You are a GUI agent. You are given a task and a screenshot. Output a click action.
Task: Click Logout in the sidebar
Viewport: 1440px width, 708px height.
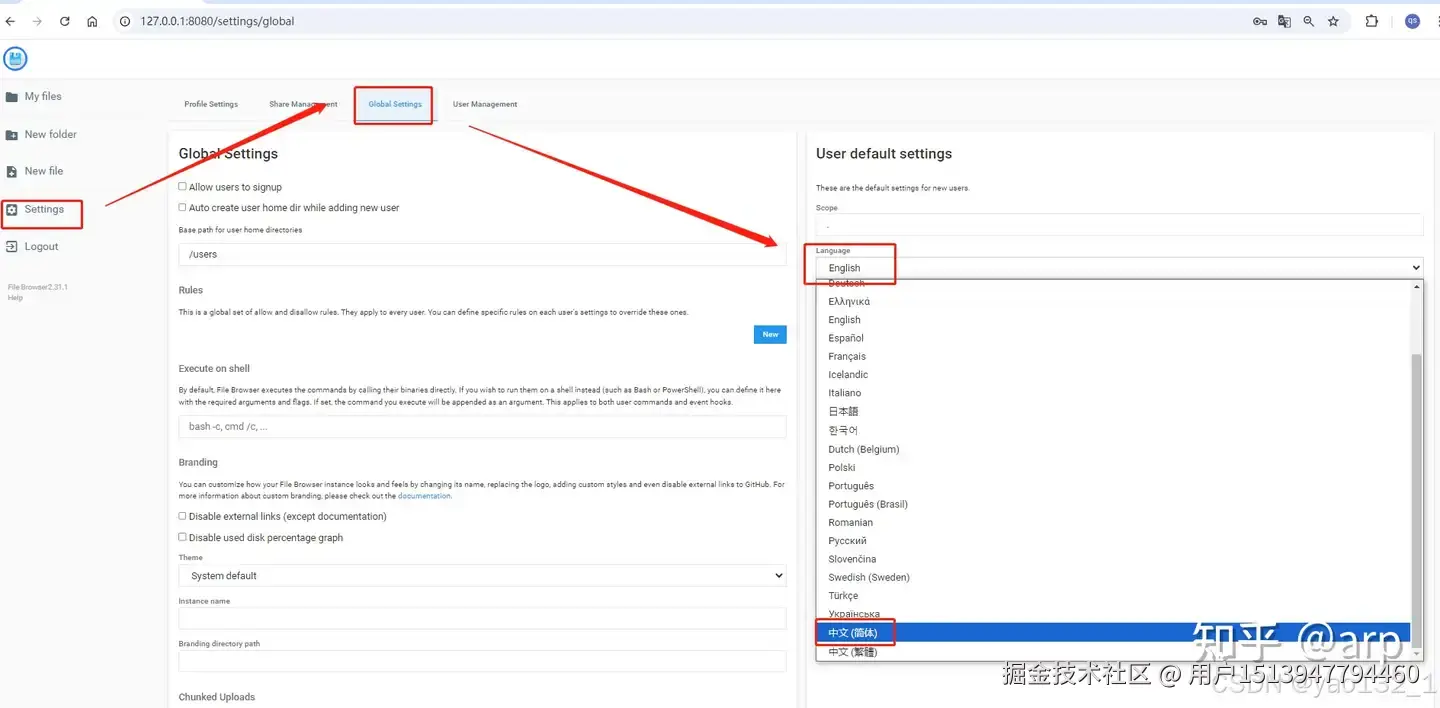[42, 247]
